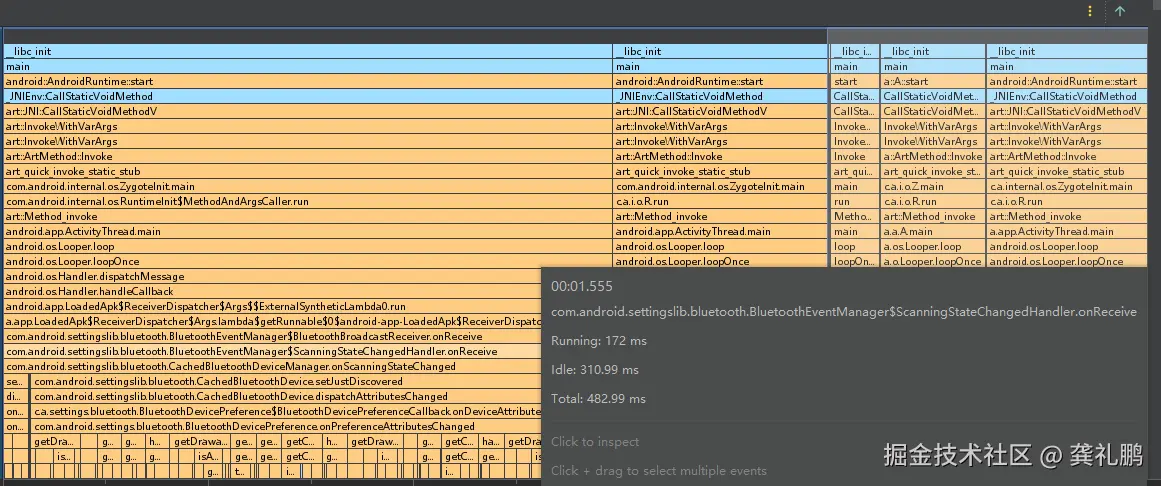Select the BluetoothDevicePreferenceCallback.onDeviceAttribute frame

pyautogui.click(x=287, y=411)
